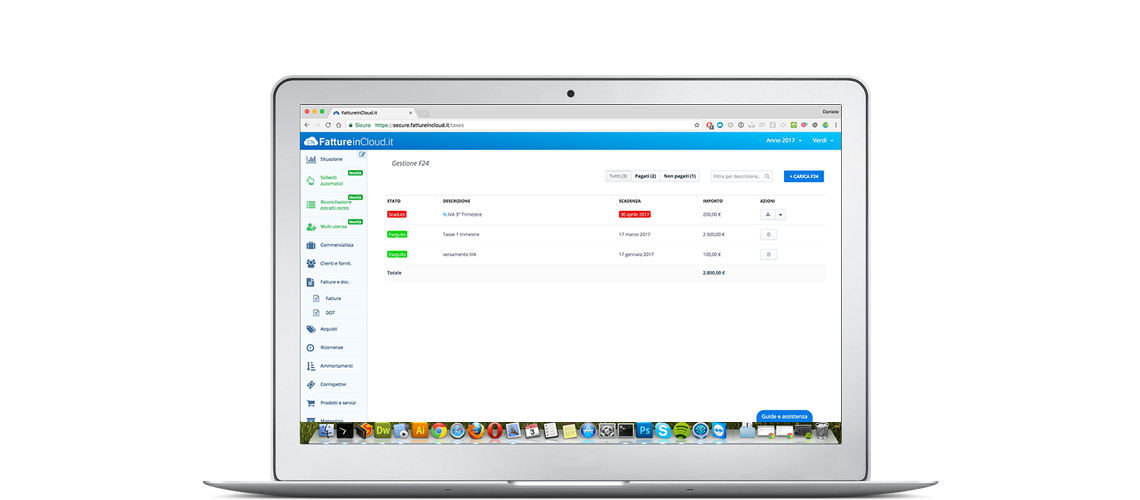Open the Fatture e doc. document icon

click(310, 282)
